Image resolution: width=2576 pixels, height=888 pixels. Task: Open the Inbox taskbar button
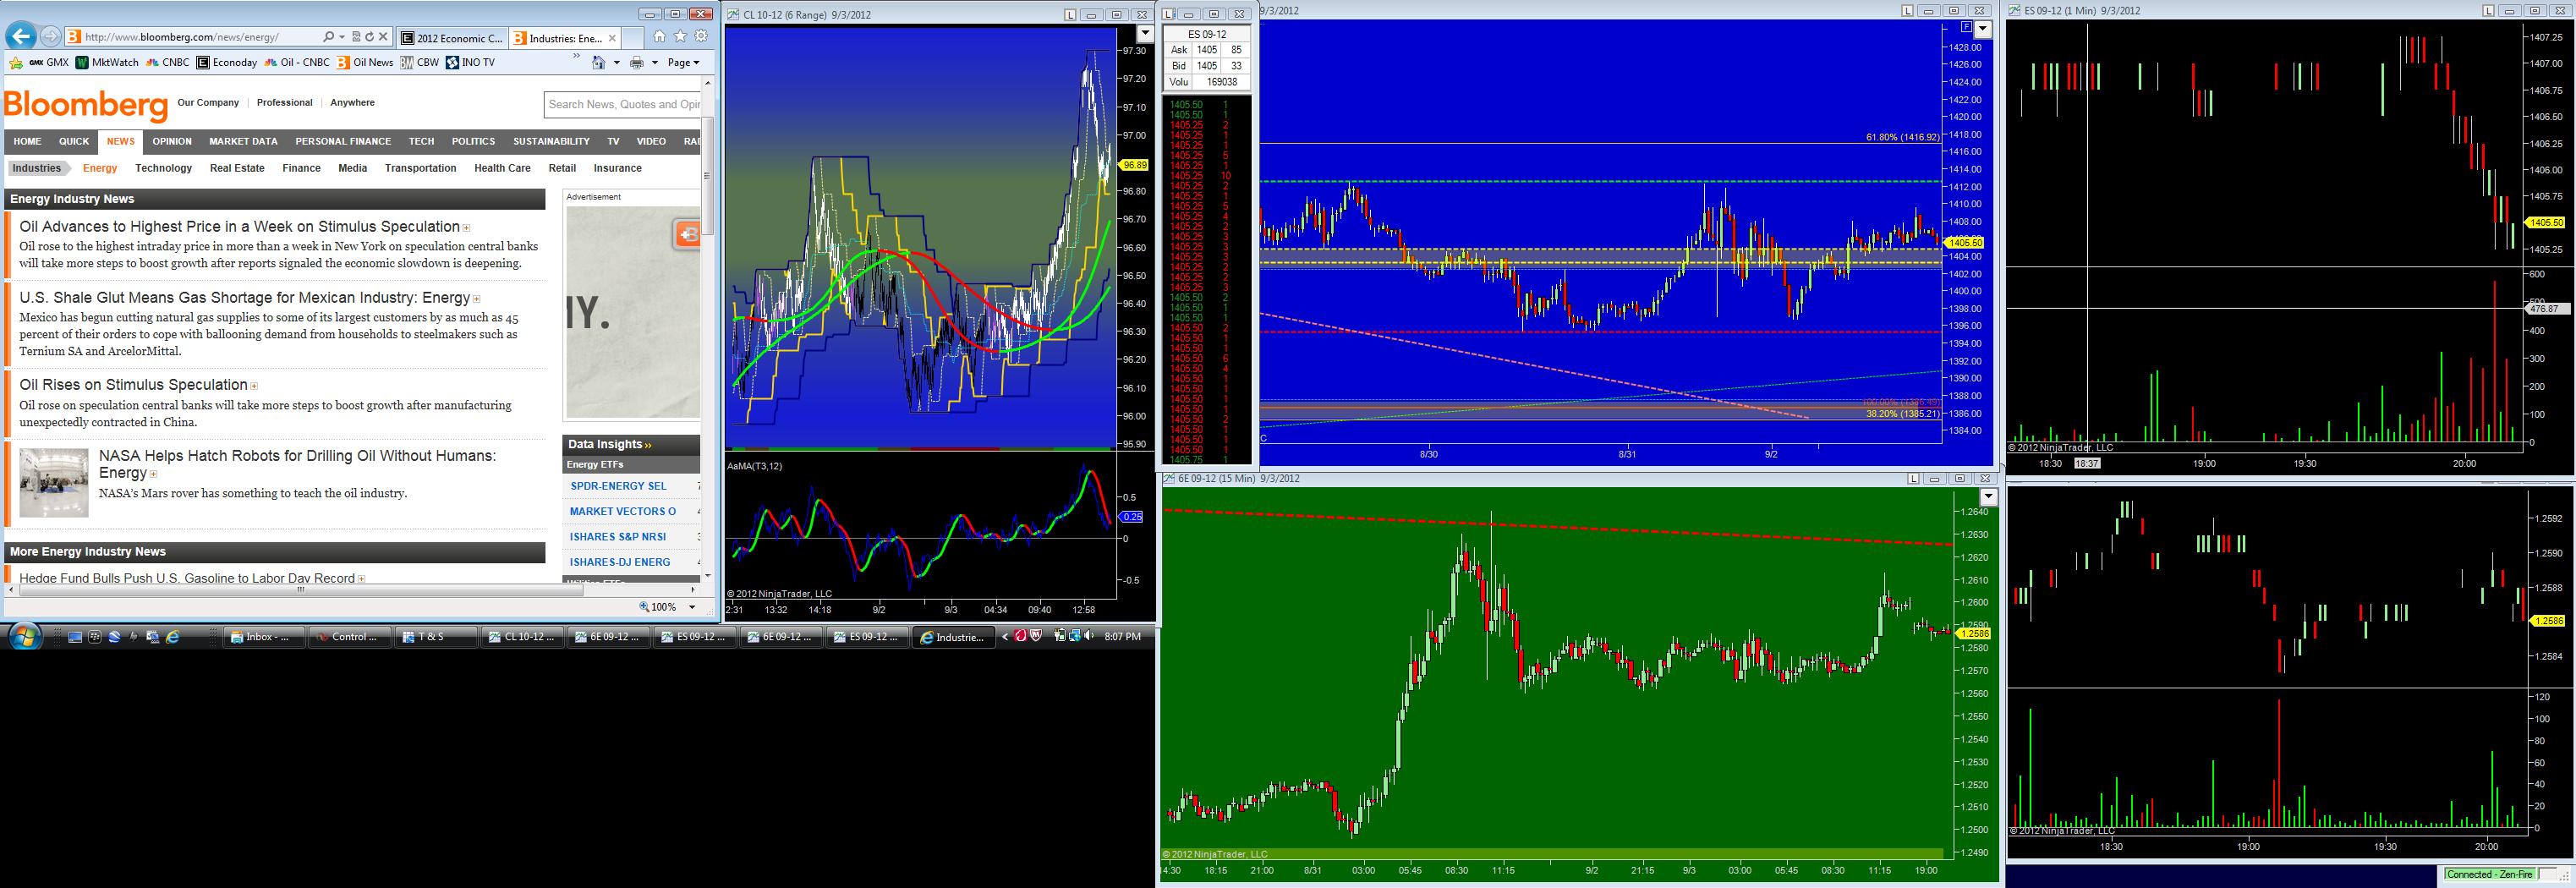[264, 636]
